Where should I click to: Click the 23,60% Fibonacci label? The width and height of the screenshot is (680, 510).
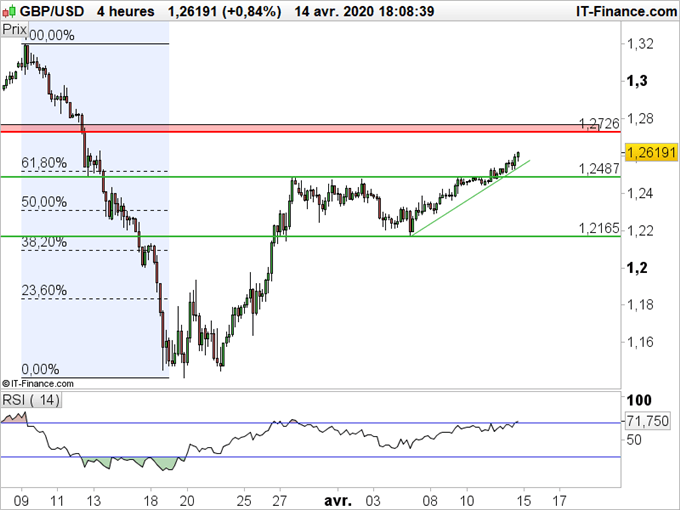[x=44, y=290]
